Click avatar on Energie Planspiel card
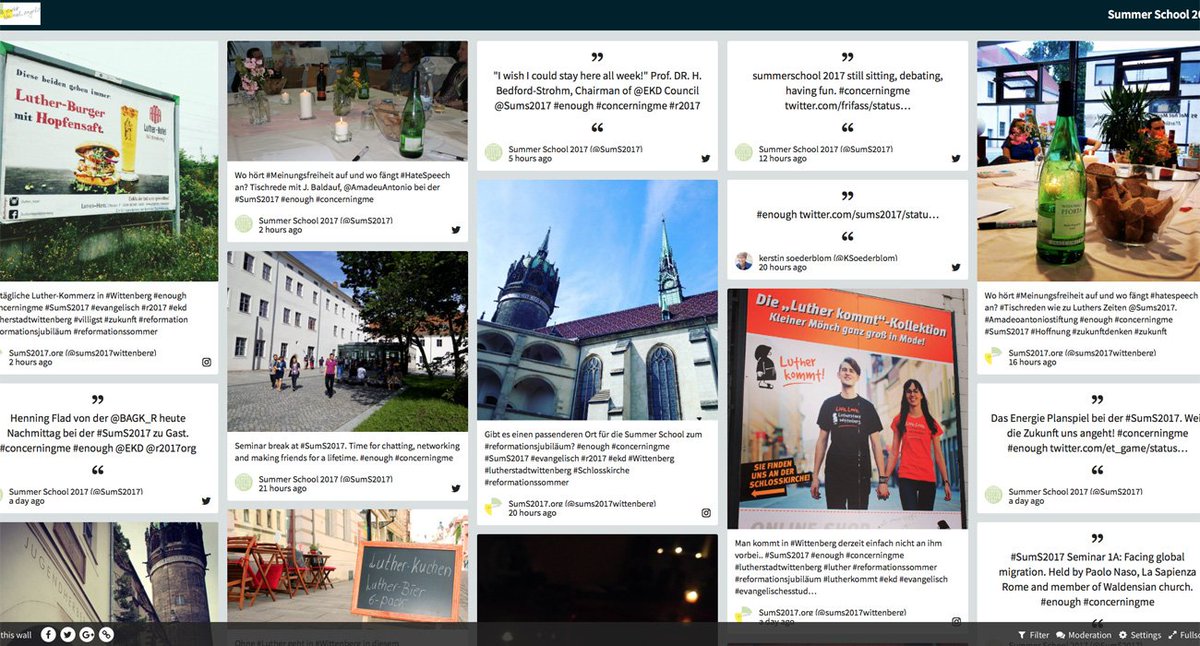The image size is (1200, 646). pos(994,495)
